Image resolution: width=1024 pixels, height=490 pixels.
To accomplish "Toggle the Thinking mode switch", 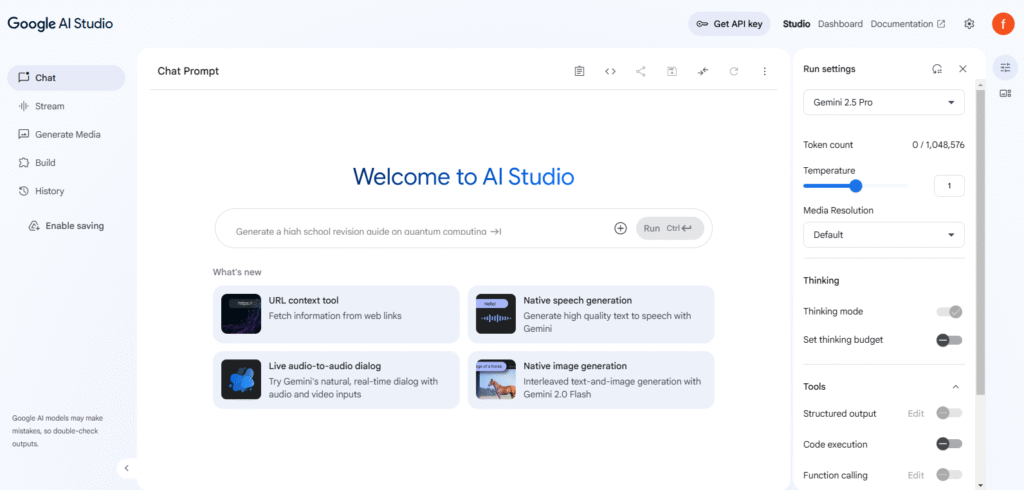I will (949, 312).
